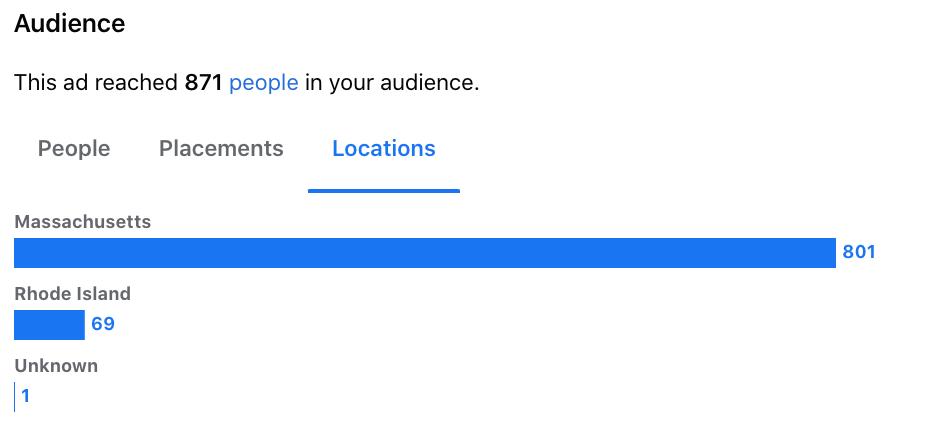Click the Massachusetts location label
Screen dimensions: 930x434
pos(82,222)
